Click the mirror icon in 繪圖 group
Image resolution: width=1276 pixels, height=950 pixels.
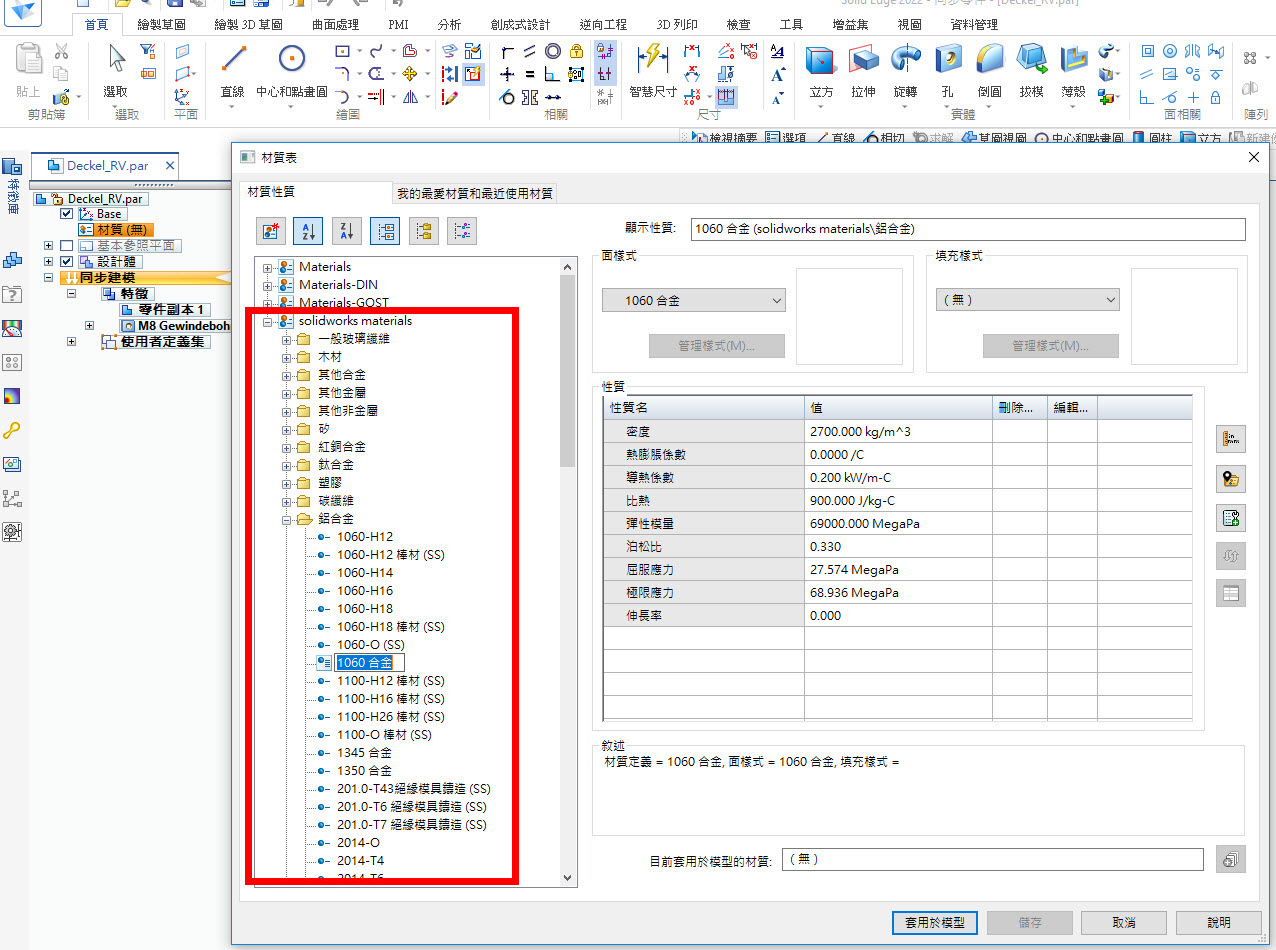point(410,97)
